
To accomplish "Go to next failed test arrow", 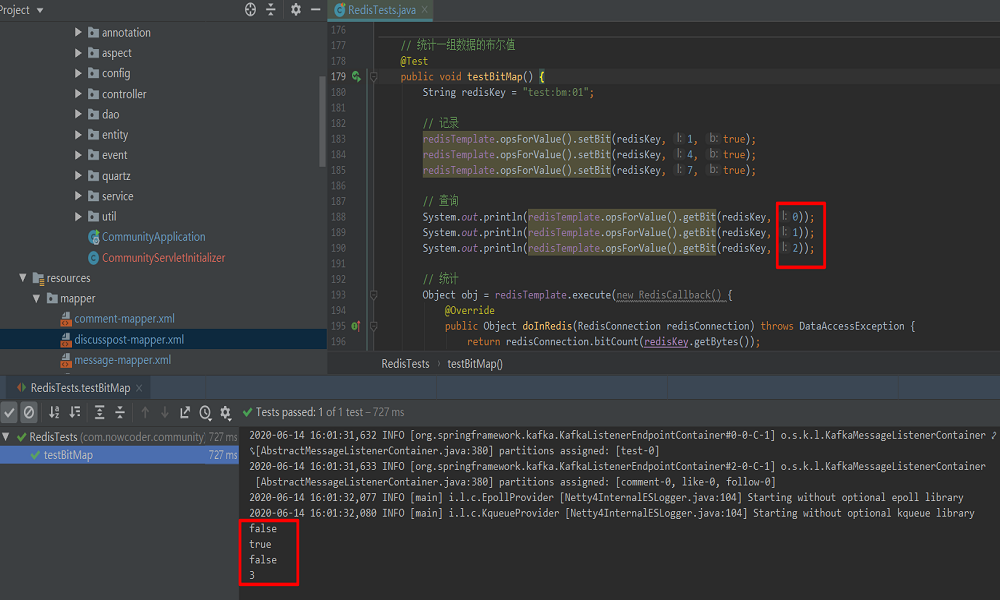I will coord(165,413).
